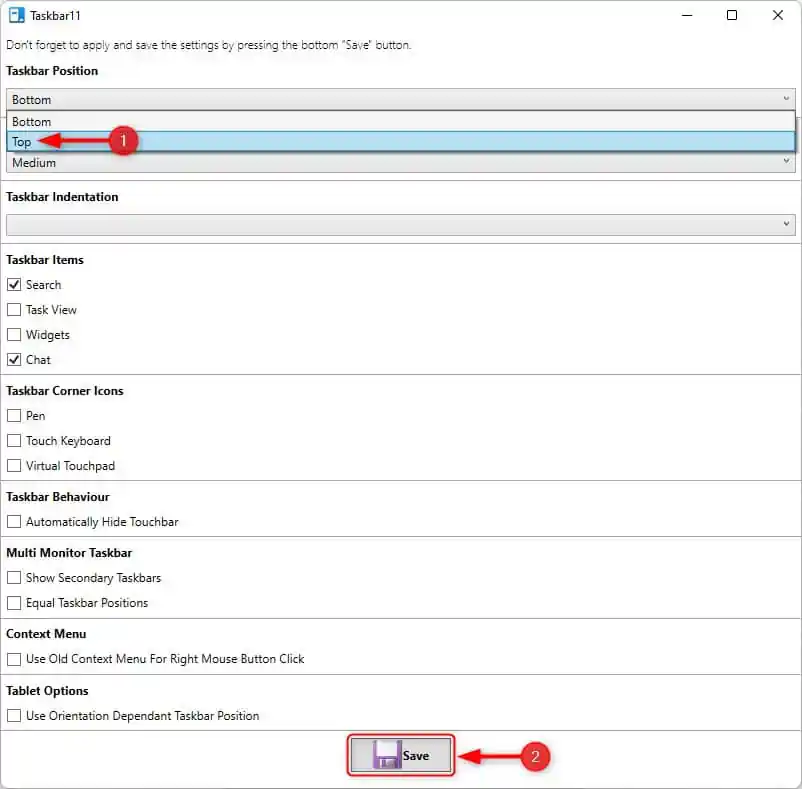Enable the Virtual Touchpad checkbox
802x789 pixels.
point(14,465)
